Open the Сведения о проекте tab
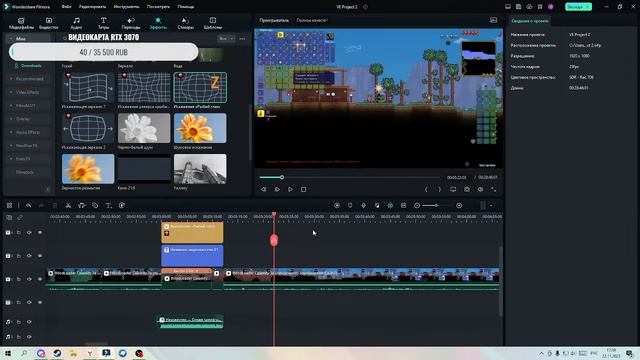This screenshot has height=360, width=640. (x=530, y=21)
